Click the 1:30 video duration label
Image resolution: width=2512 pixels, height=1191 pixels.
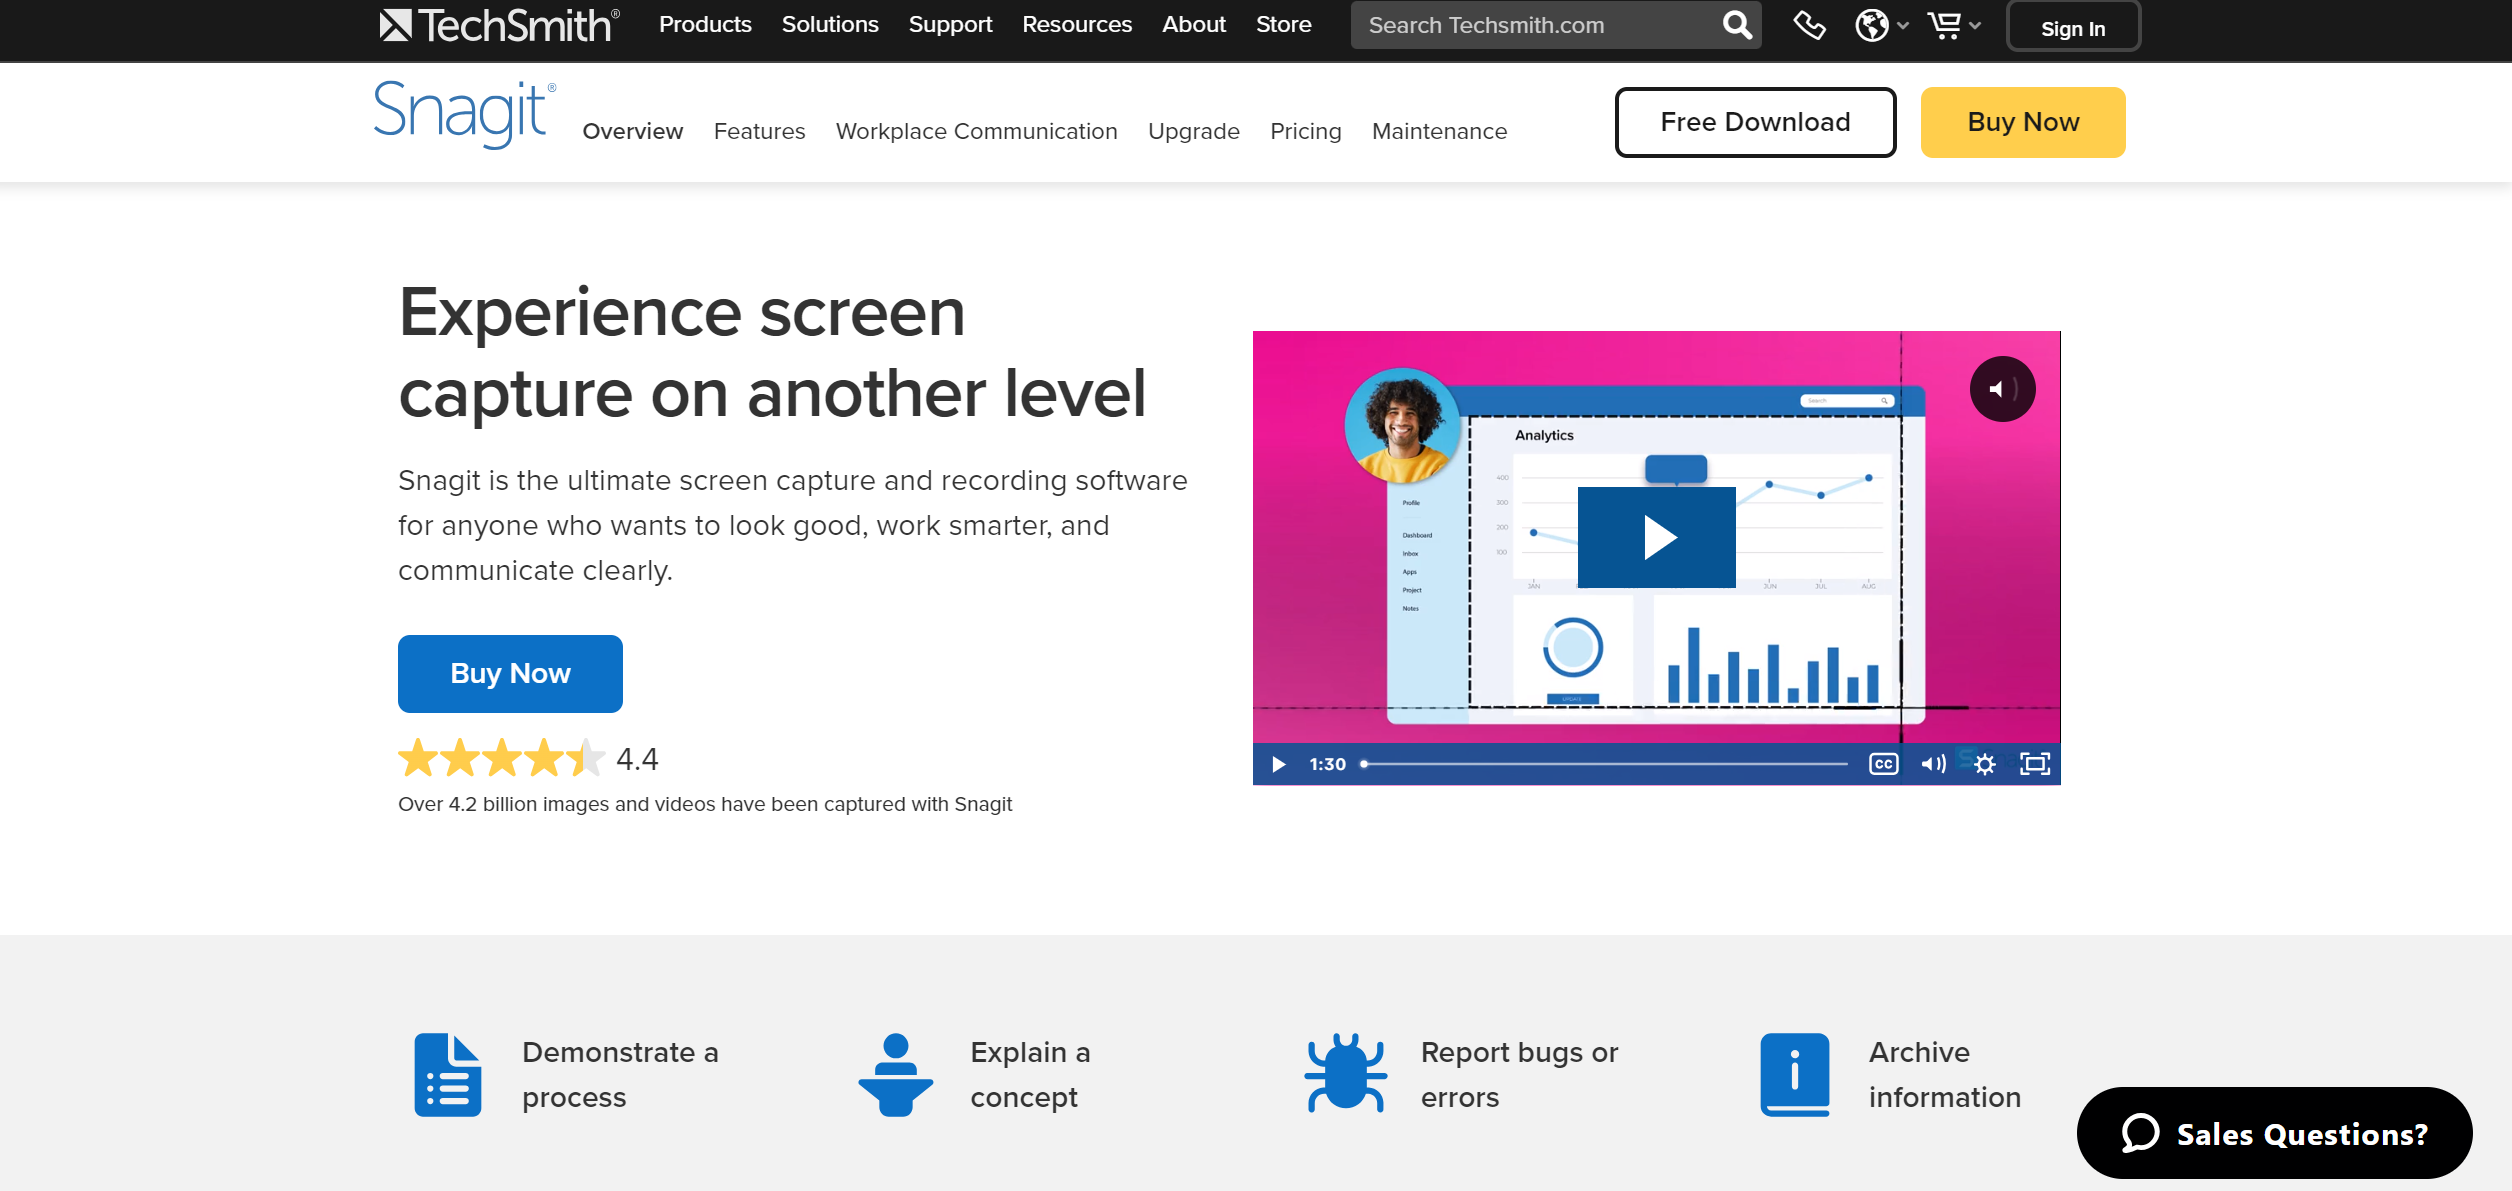[1327, 764]
